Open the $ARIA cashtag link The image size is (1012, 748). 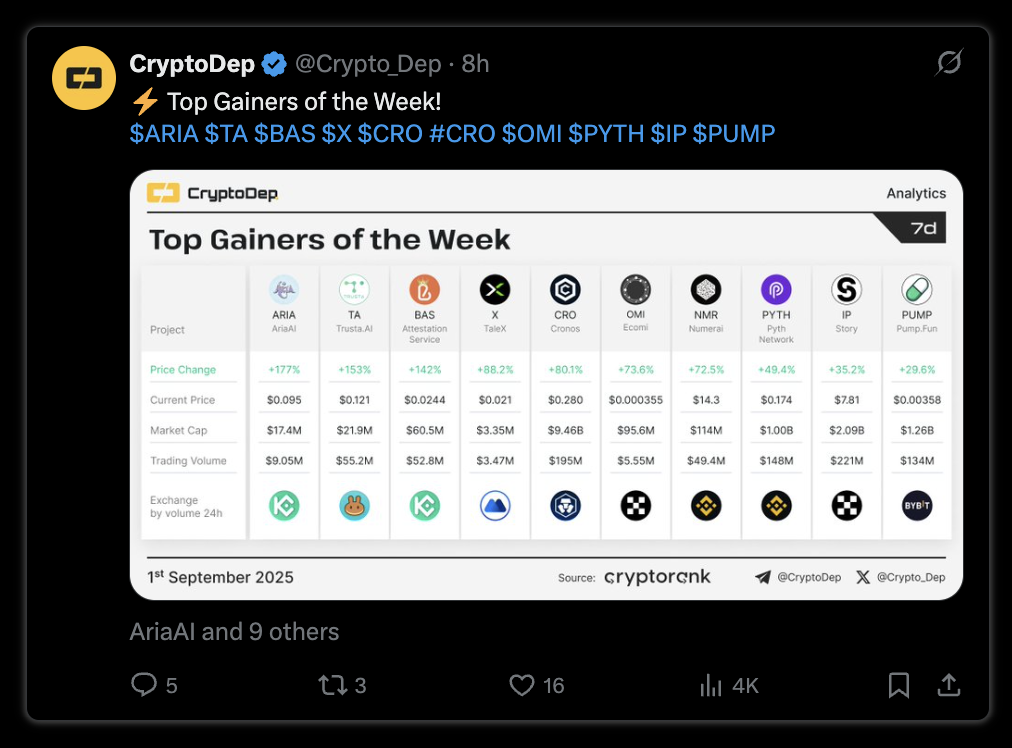(x=164, y=134)
